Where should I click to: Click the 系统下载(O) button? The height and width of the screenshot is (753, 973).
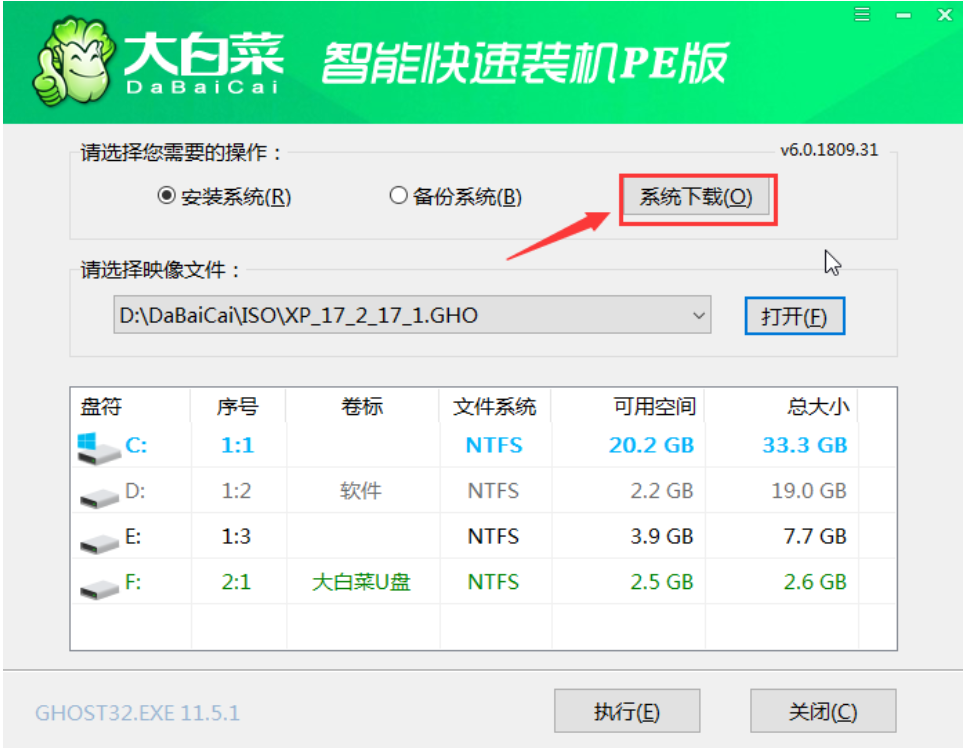pos(696,197)
